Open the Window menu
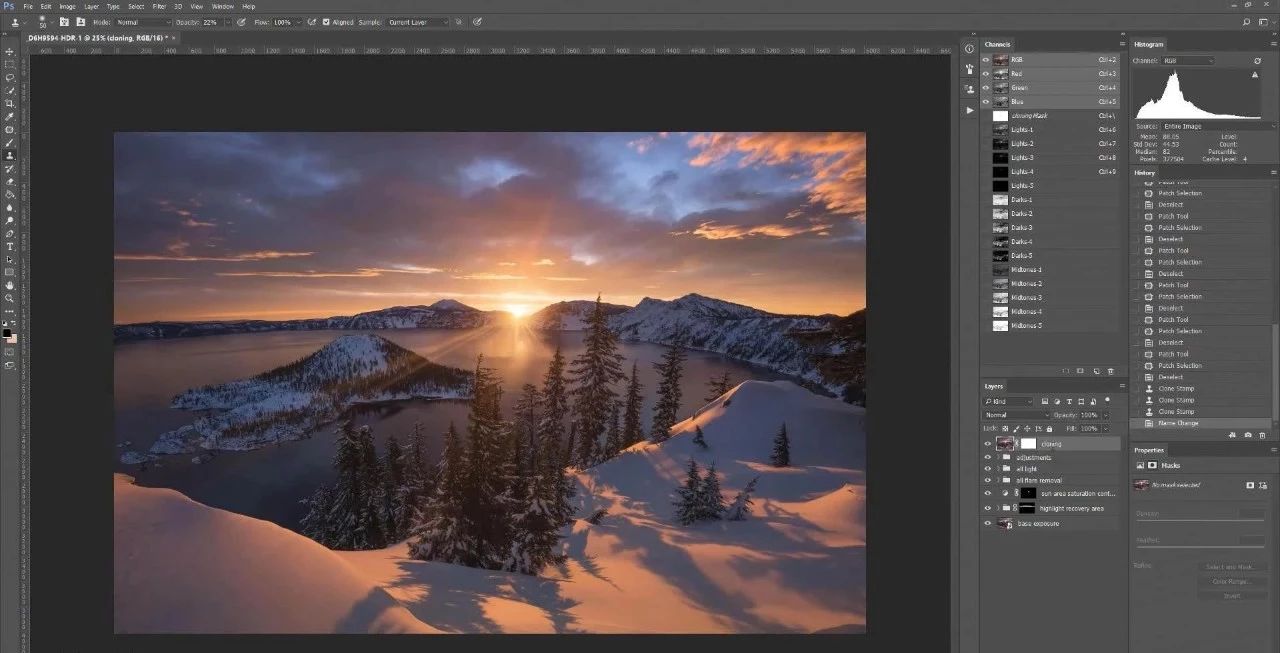Image resolution: width=1280 pixels, height=653 pixels. click(222, 6)
